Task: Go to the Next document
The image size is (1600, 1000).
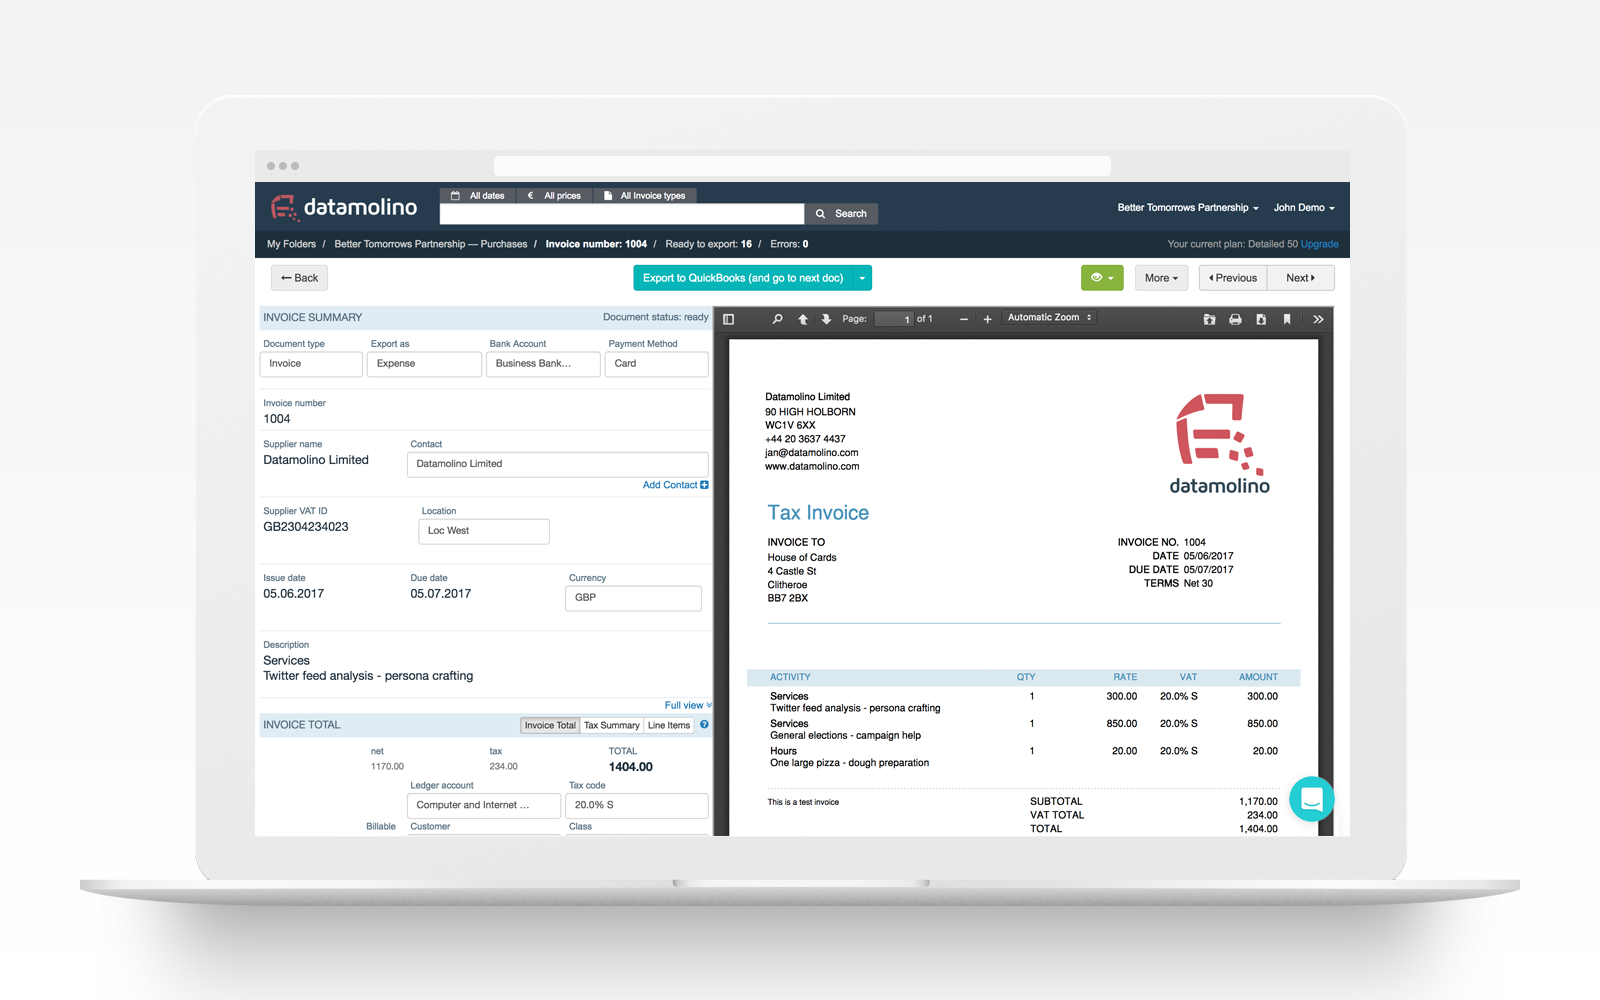Action: tap(1301, 278)
